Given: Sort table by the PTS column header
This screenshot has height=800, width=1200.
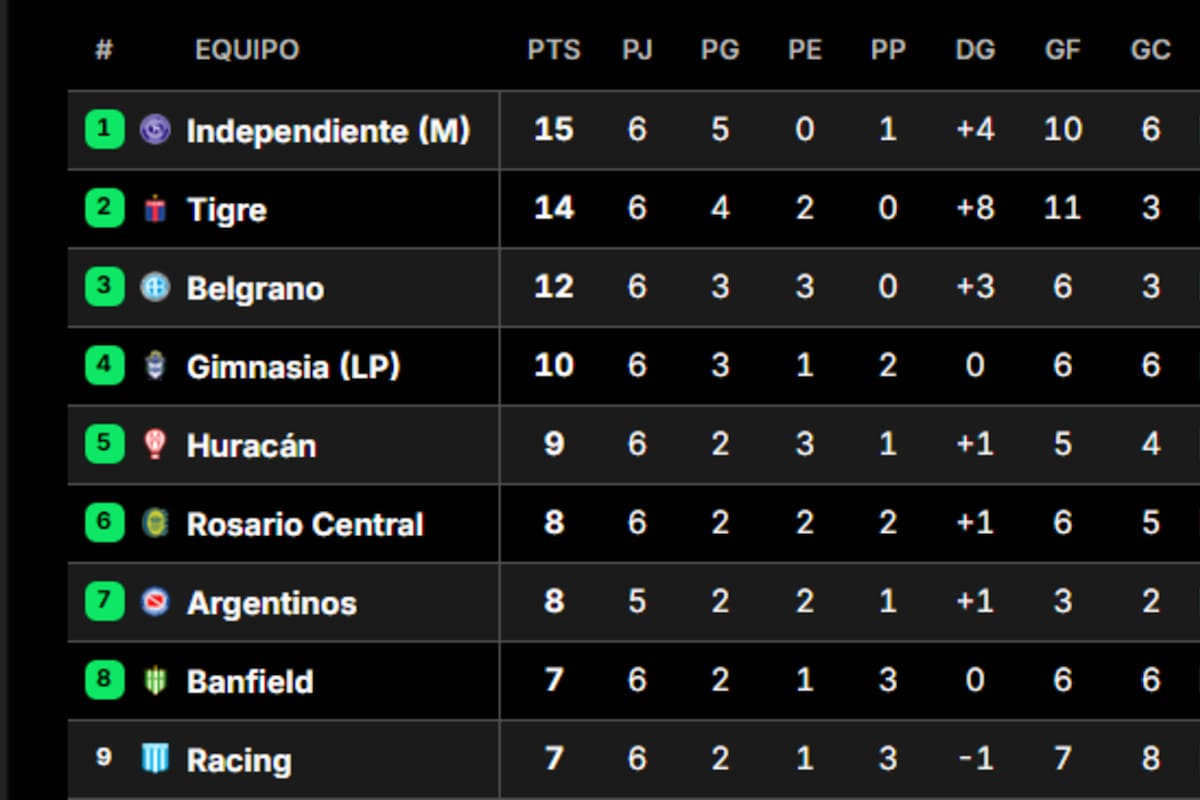Looking at the screenshot, I should click(x=554, y=50).
